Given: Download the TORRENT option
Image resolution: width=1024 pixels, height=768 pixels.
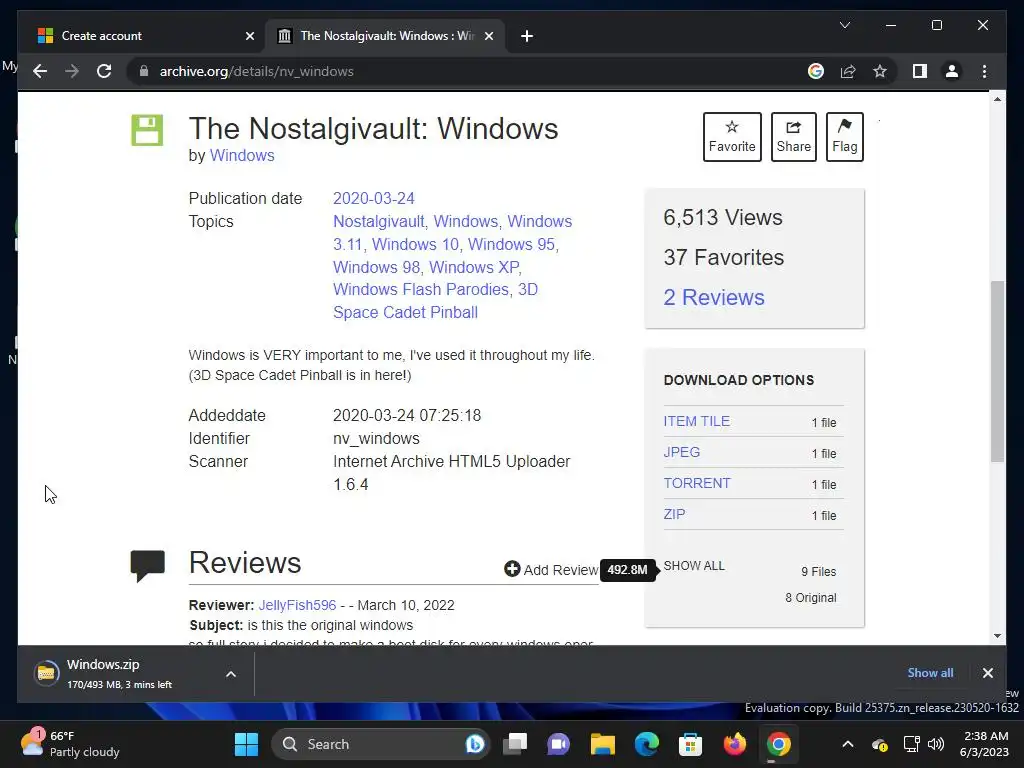Looking at the screenshot, I should pyautogui.click(x=697, y=483).
